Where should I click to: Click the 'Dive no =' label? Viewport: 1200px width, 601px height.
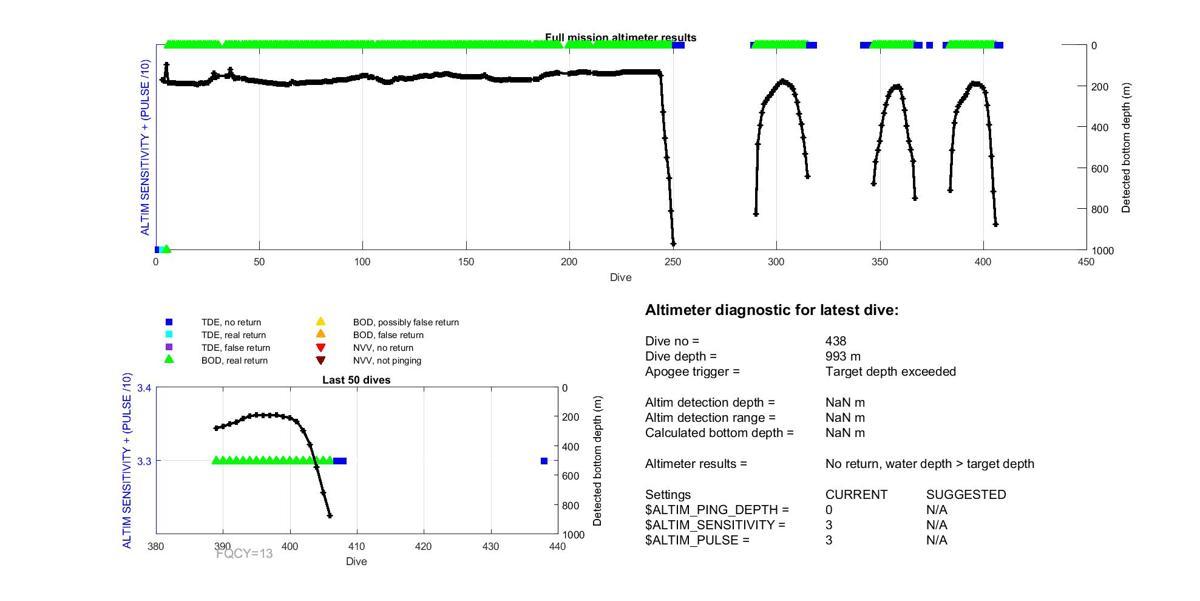click(x=672, y=341)
